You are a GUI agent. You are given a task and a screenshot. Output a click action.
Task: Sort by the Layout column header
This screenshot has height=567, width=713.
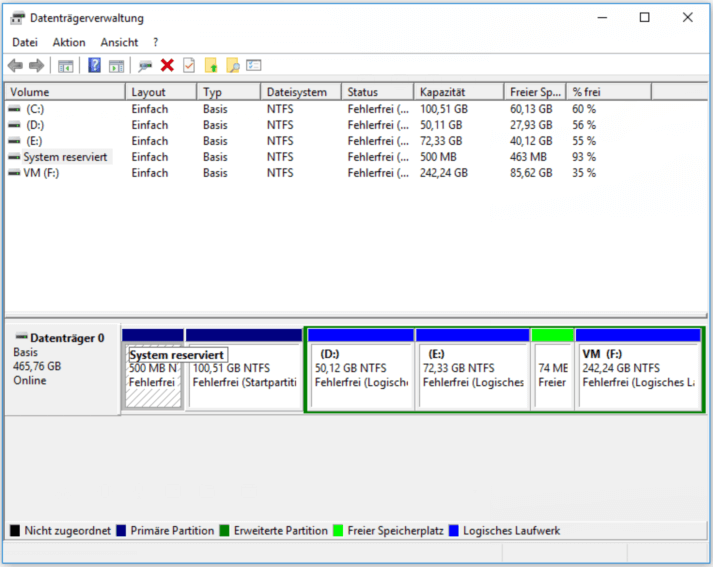point(161,92)
